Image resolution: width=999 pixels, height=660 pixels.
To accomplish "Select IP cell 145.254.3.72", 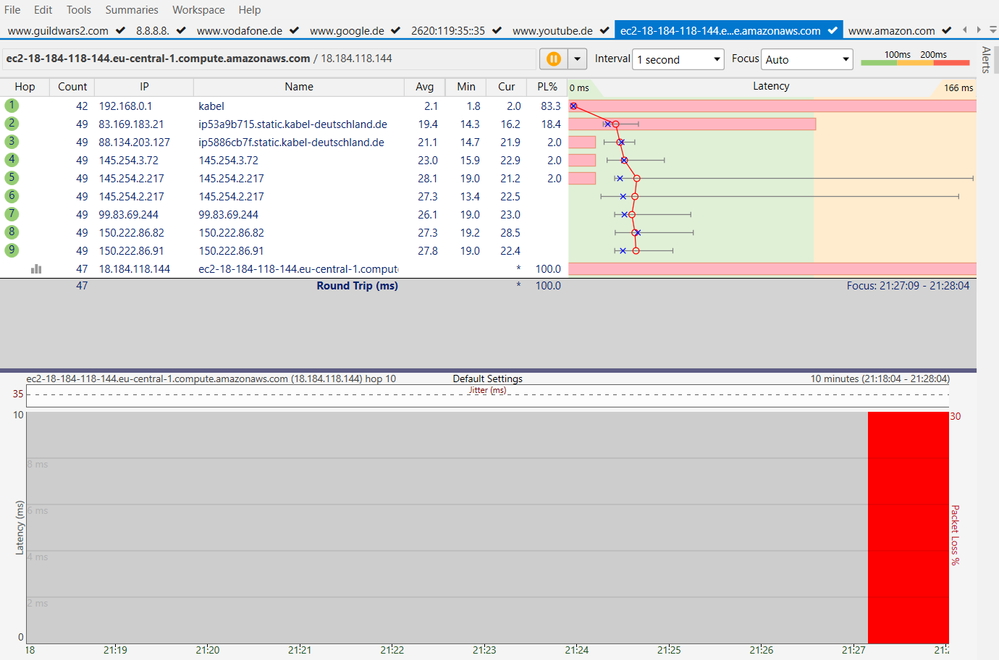I will click(x=128, y=160).
